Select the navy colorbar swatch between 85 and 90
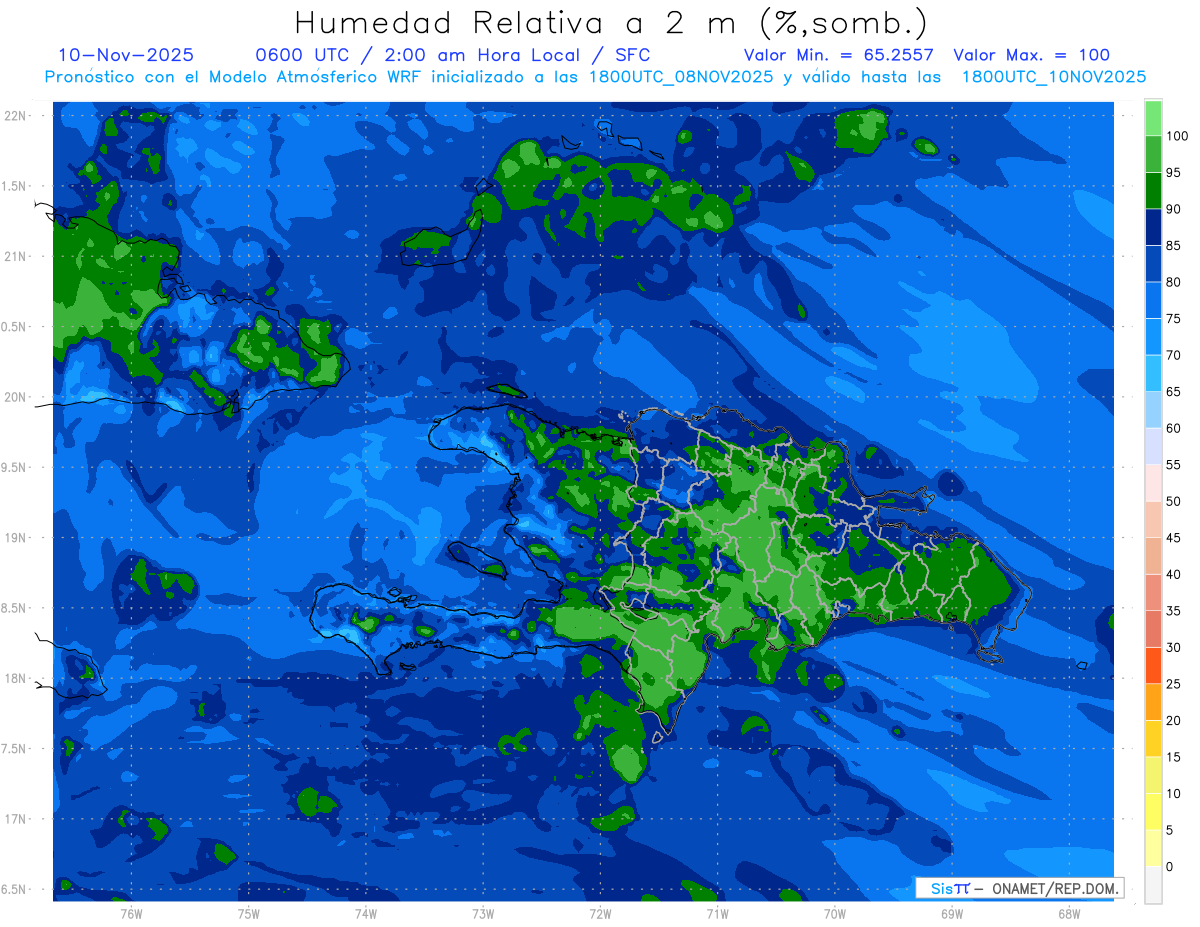The height and width of the screenshot is (927, 1200). [1153, 227]
